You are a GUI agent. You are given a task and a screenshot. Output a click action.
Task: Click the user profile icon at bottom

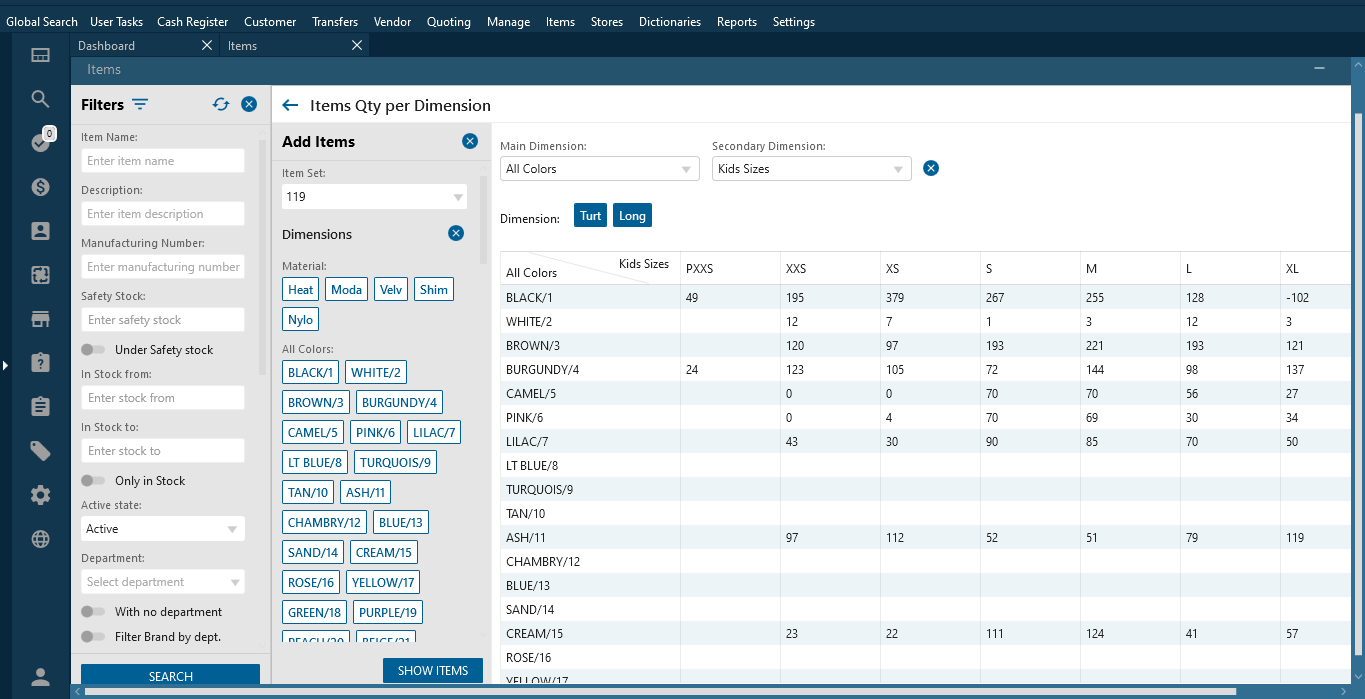click(x=40, y=677)
